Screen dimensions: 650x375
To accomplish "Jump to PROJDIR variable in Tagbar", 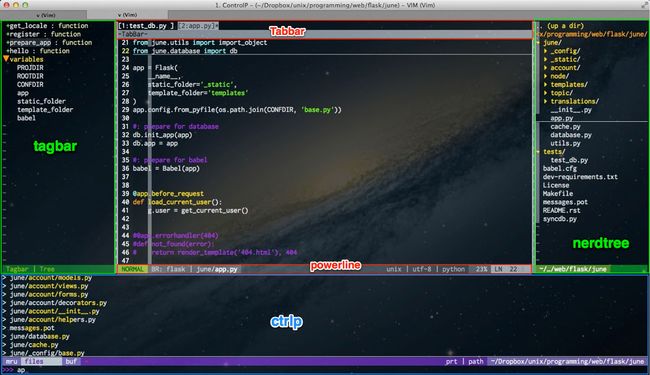I will coord(30,68).
